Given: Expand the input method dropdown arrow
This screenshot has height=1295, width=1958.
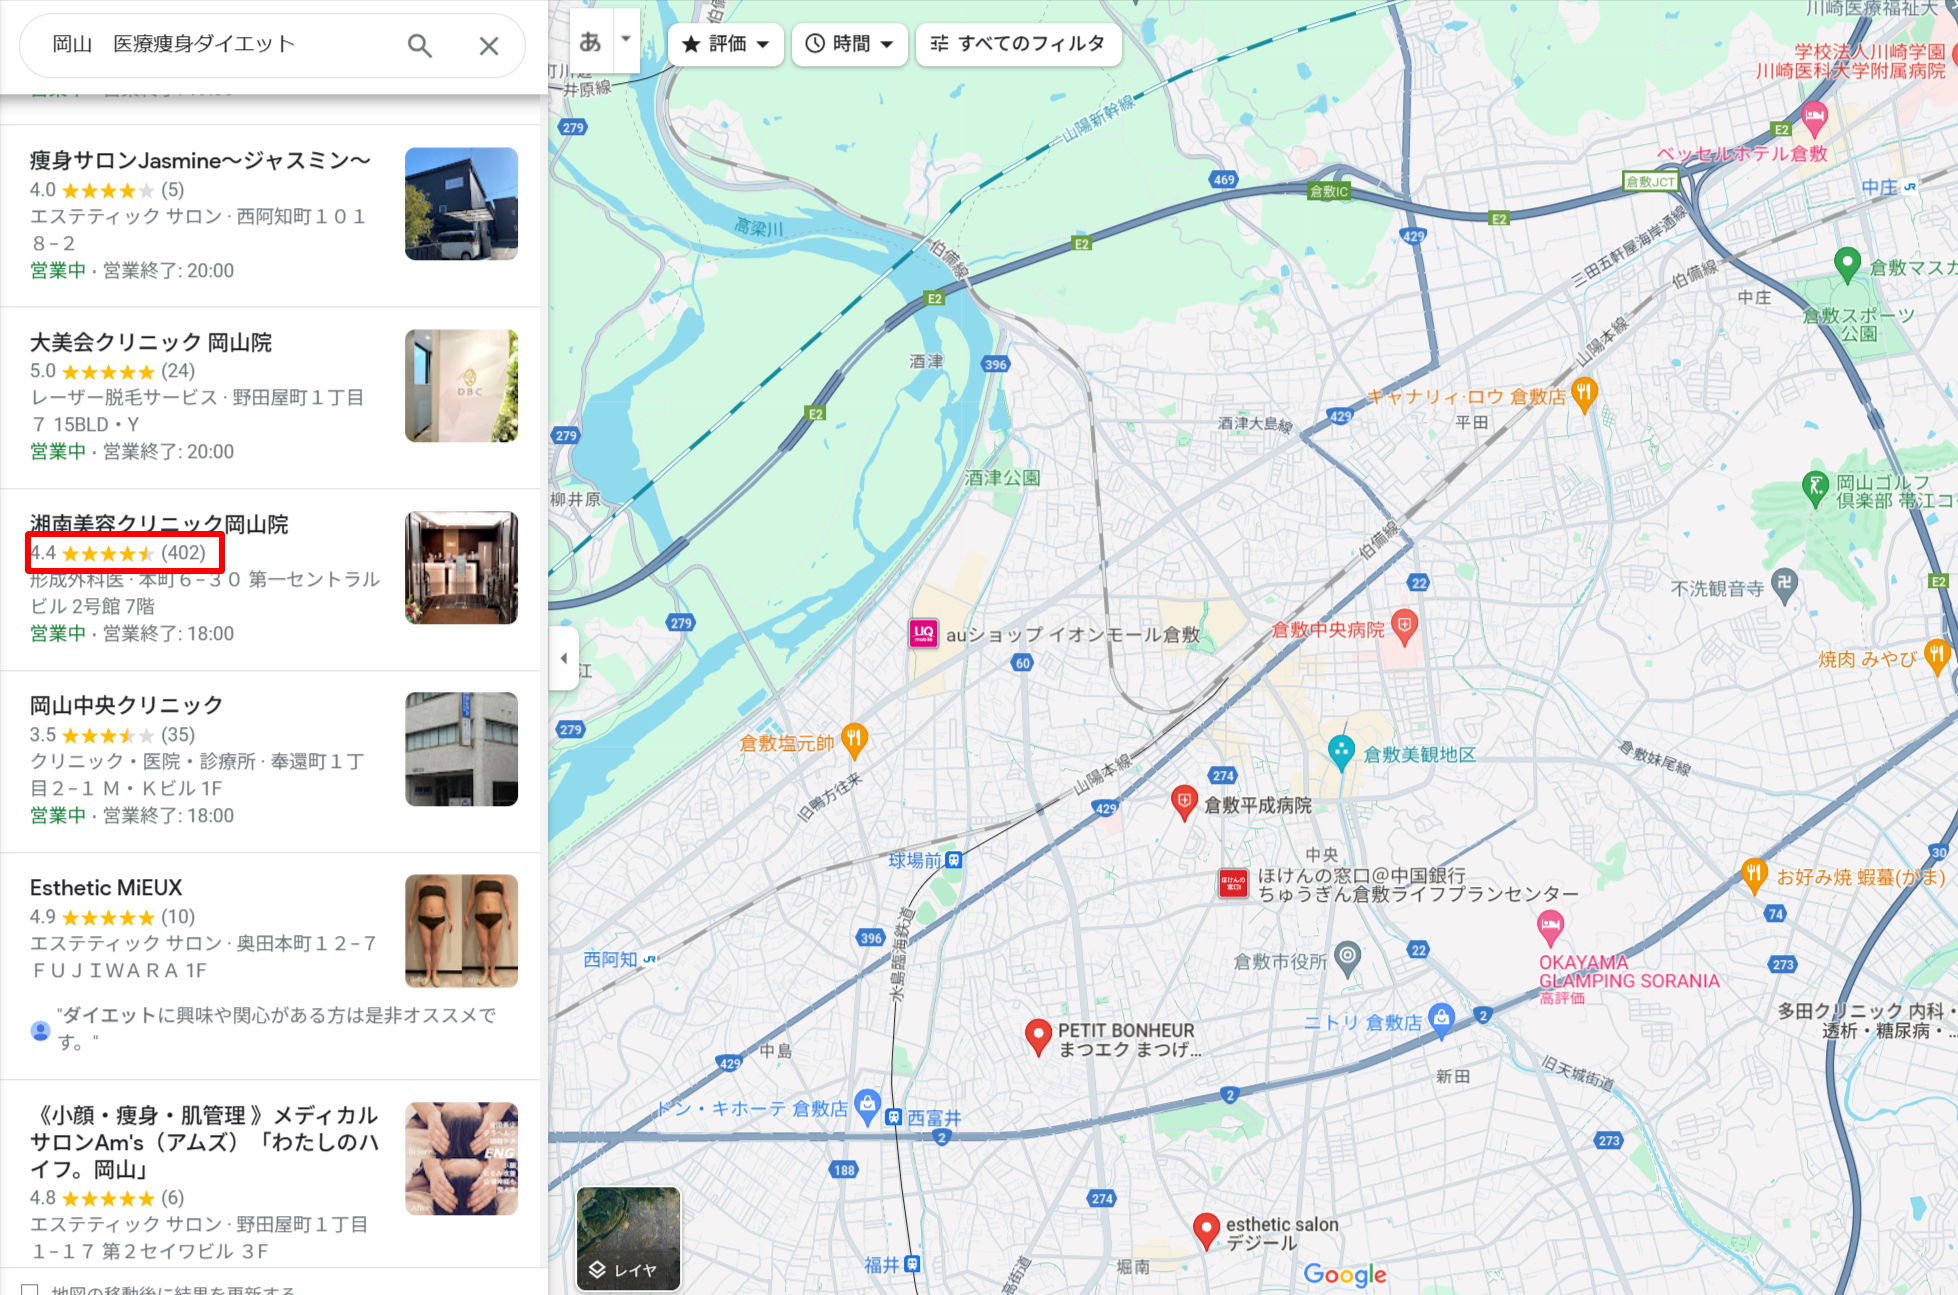Looking at the screenshot, I should coord(626,40).
